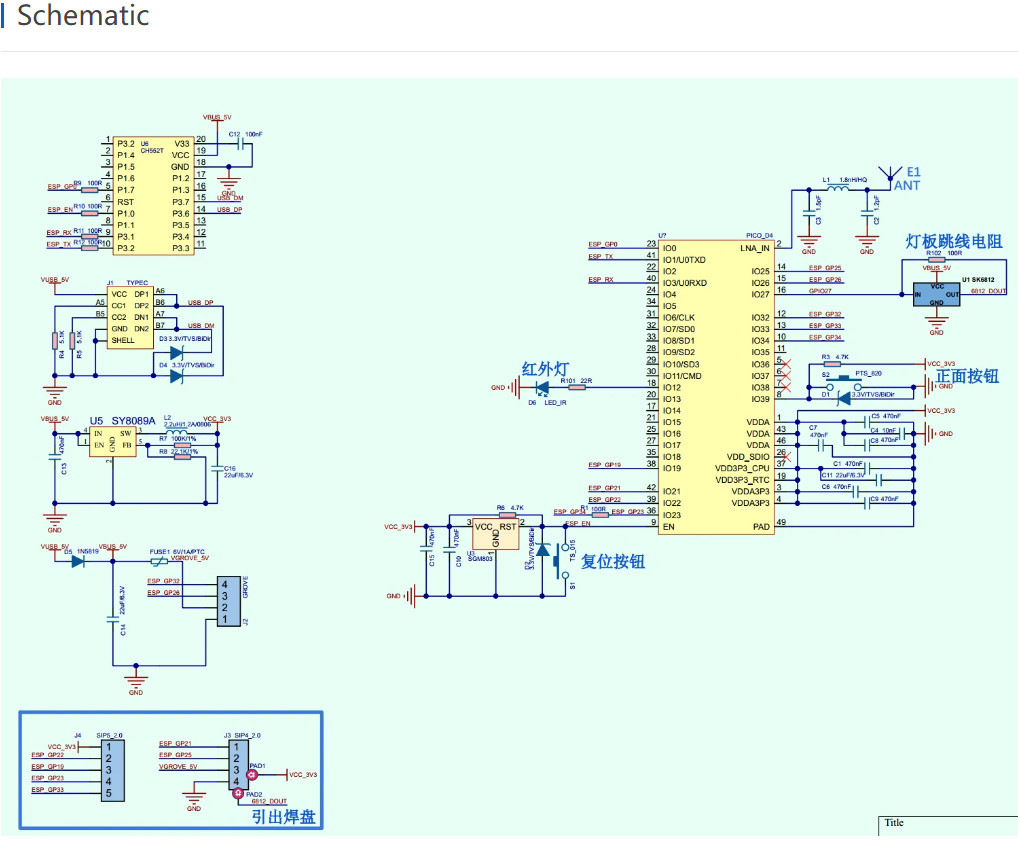
Task: Select the J2 GROVE connector
Action: point(230,601)
